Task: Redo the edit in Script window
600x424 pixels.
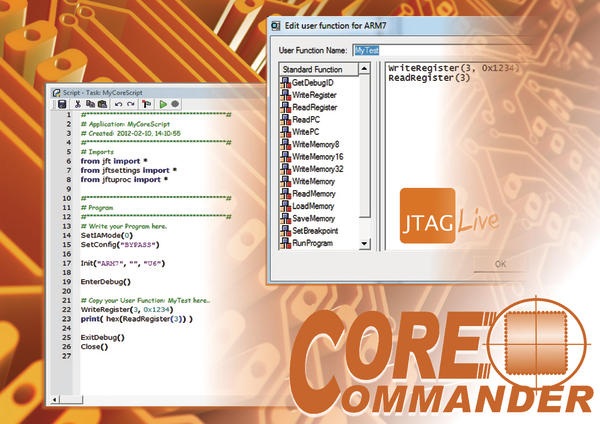Action: click(x=131, y=104)
